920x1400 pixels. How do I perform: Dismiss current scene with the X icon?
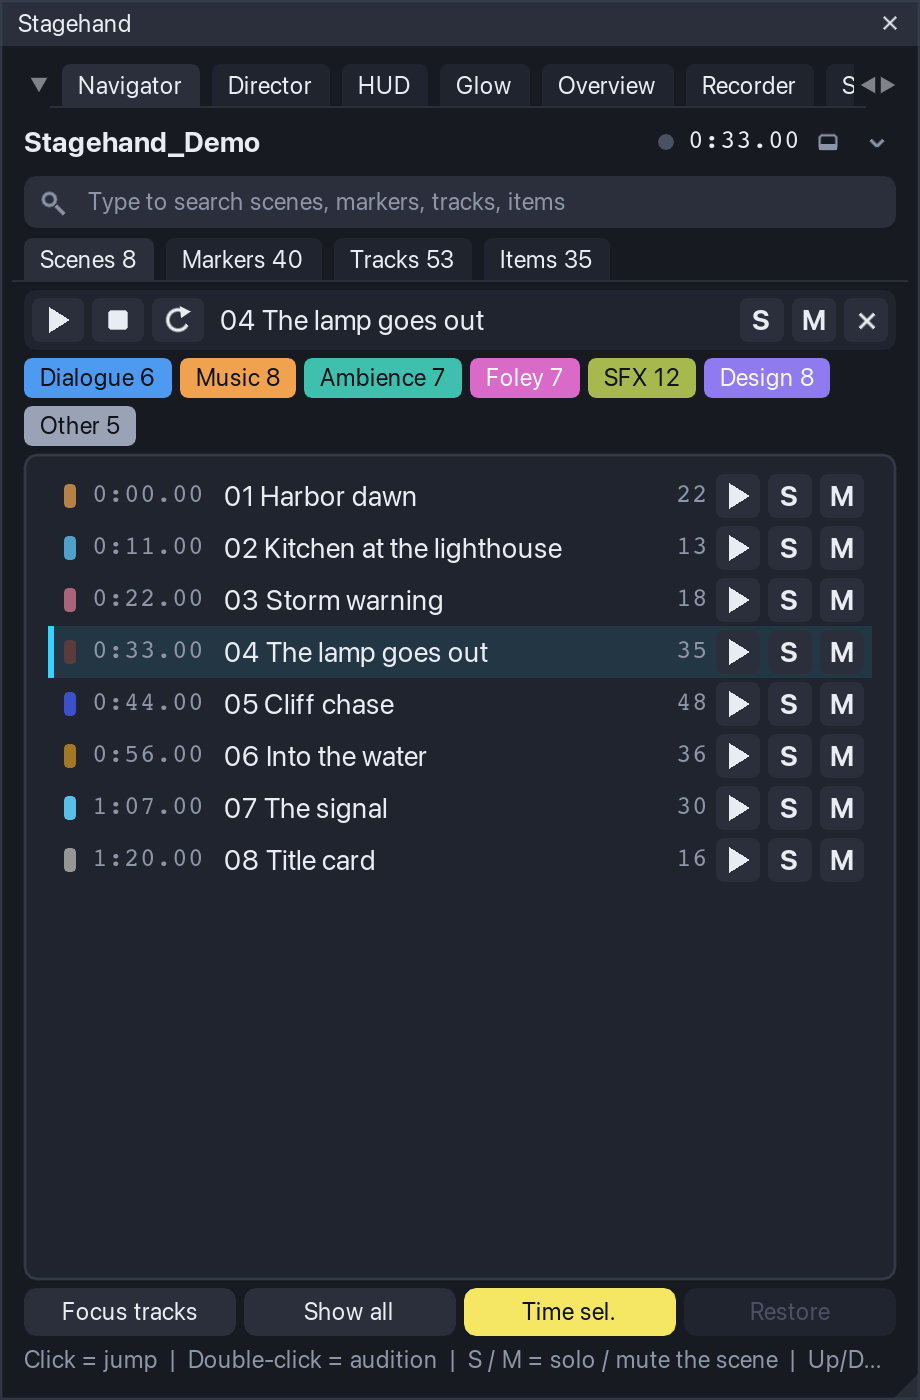coord(866,320)
